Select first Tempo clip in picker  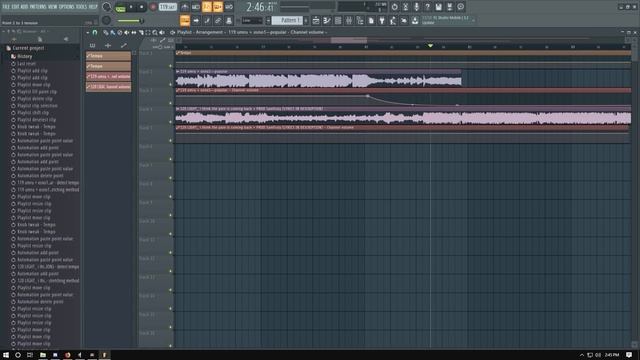109,56
